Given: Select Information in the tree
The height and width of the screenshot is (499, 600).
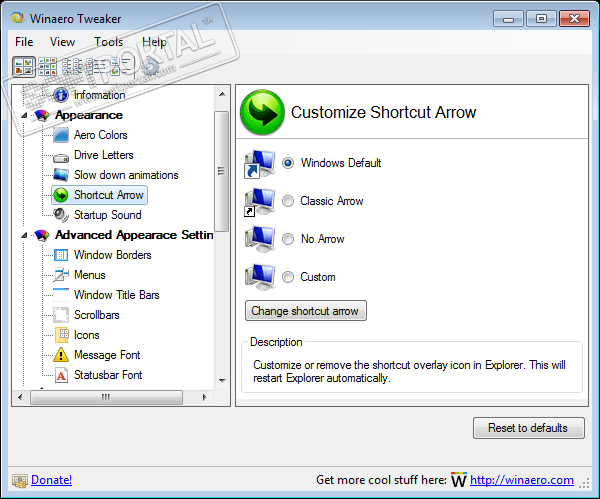Looking at the screenshot, I should 99,95.
